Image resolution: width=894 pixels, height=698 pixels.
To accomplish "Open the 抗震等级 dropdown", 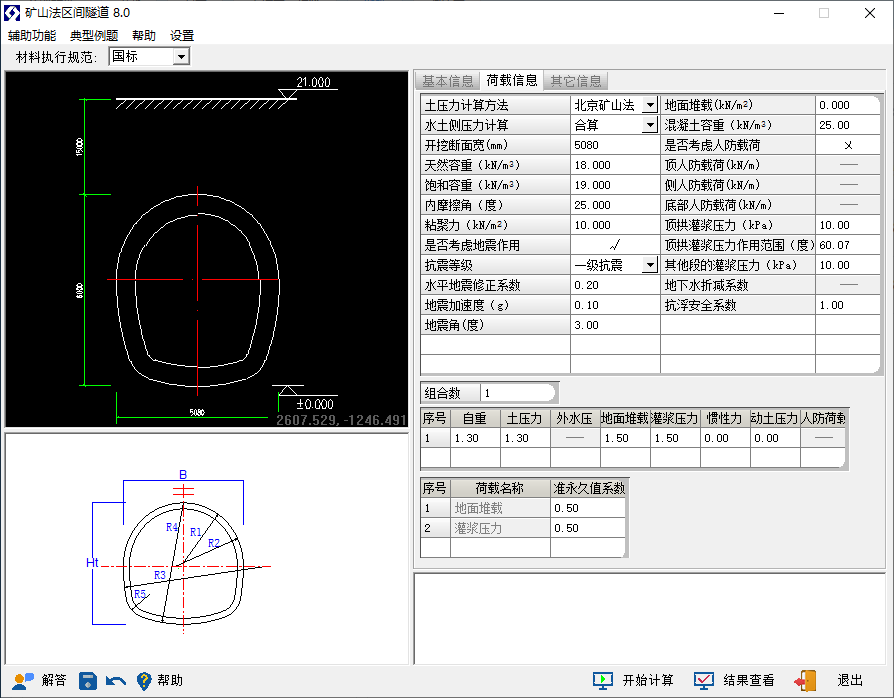I will point(649,265).
